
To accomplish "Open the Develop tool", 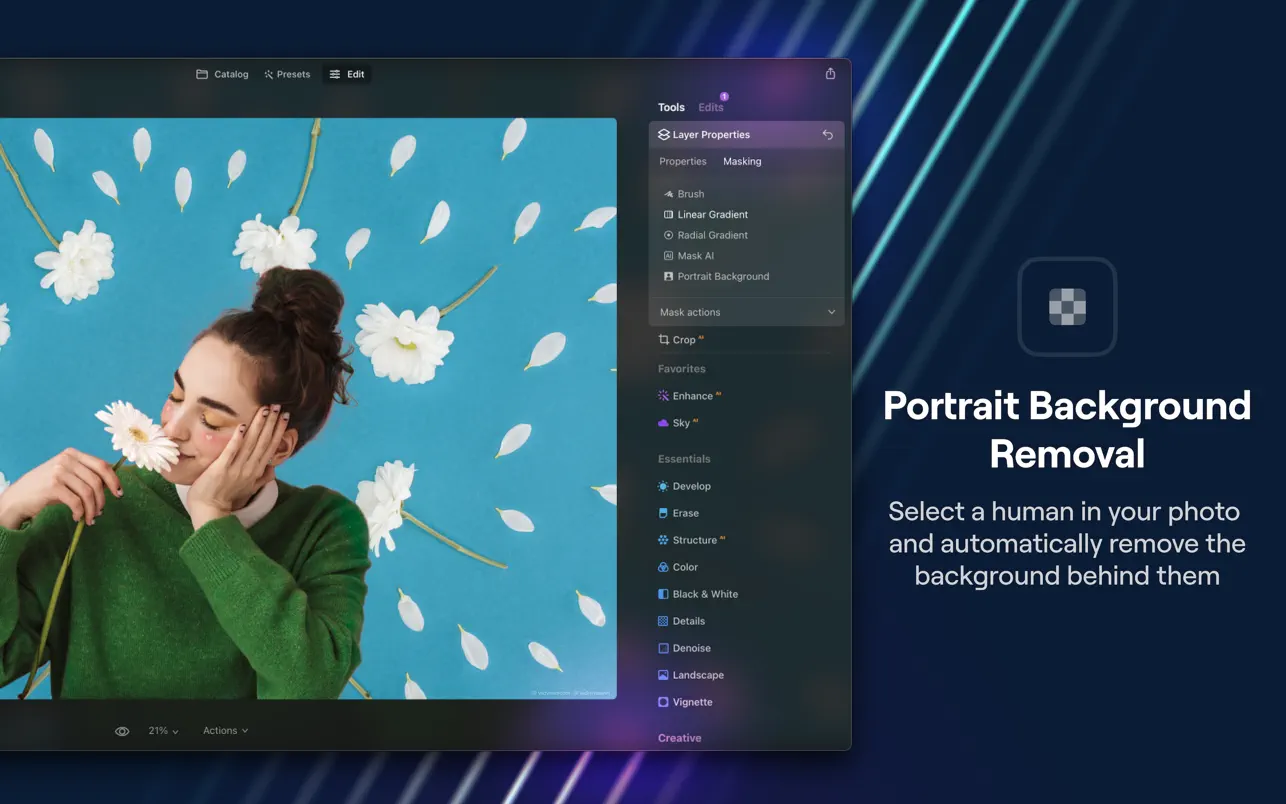I will [x=691, y=486].
